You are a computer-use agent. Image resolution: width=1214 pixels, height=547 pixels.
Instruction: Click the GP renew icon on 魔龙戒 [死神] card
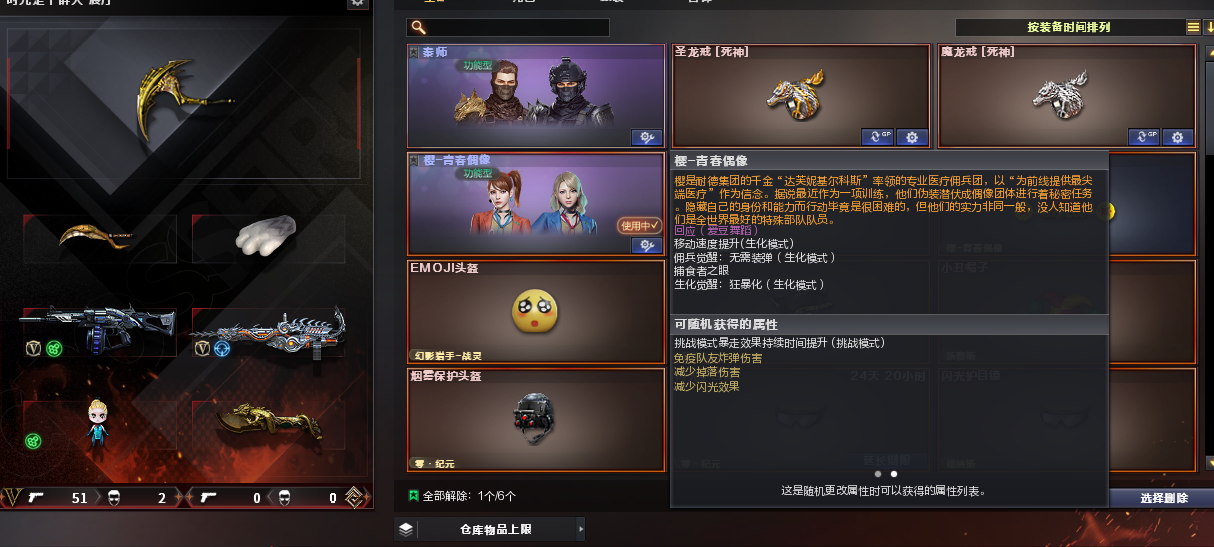pos(1144,137)
